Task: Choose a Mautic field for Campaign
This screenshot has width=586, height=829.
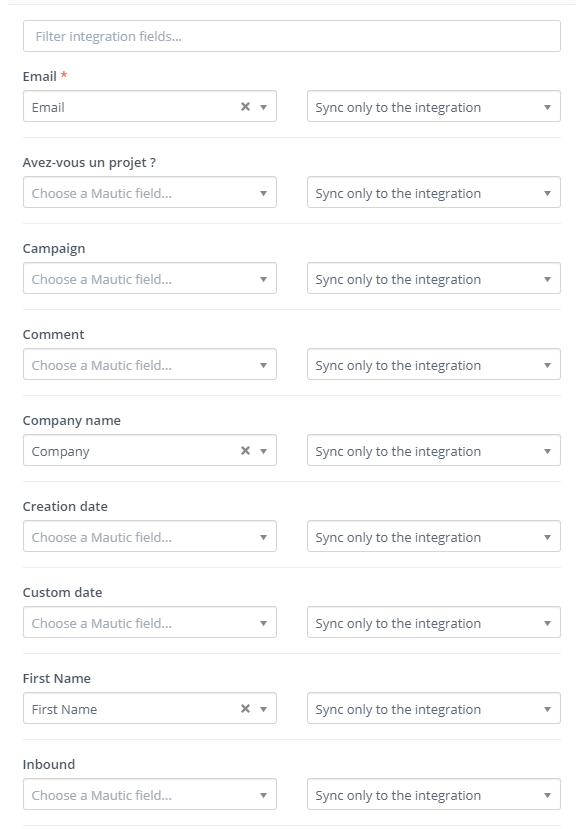Action: [x=150, y=279]
